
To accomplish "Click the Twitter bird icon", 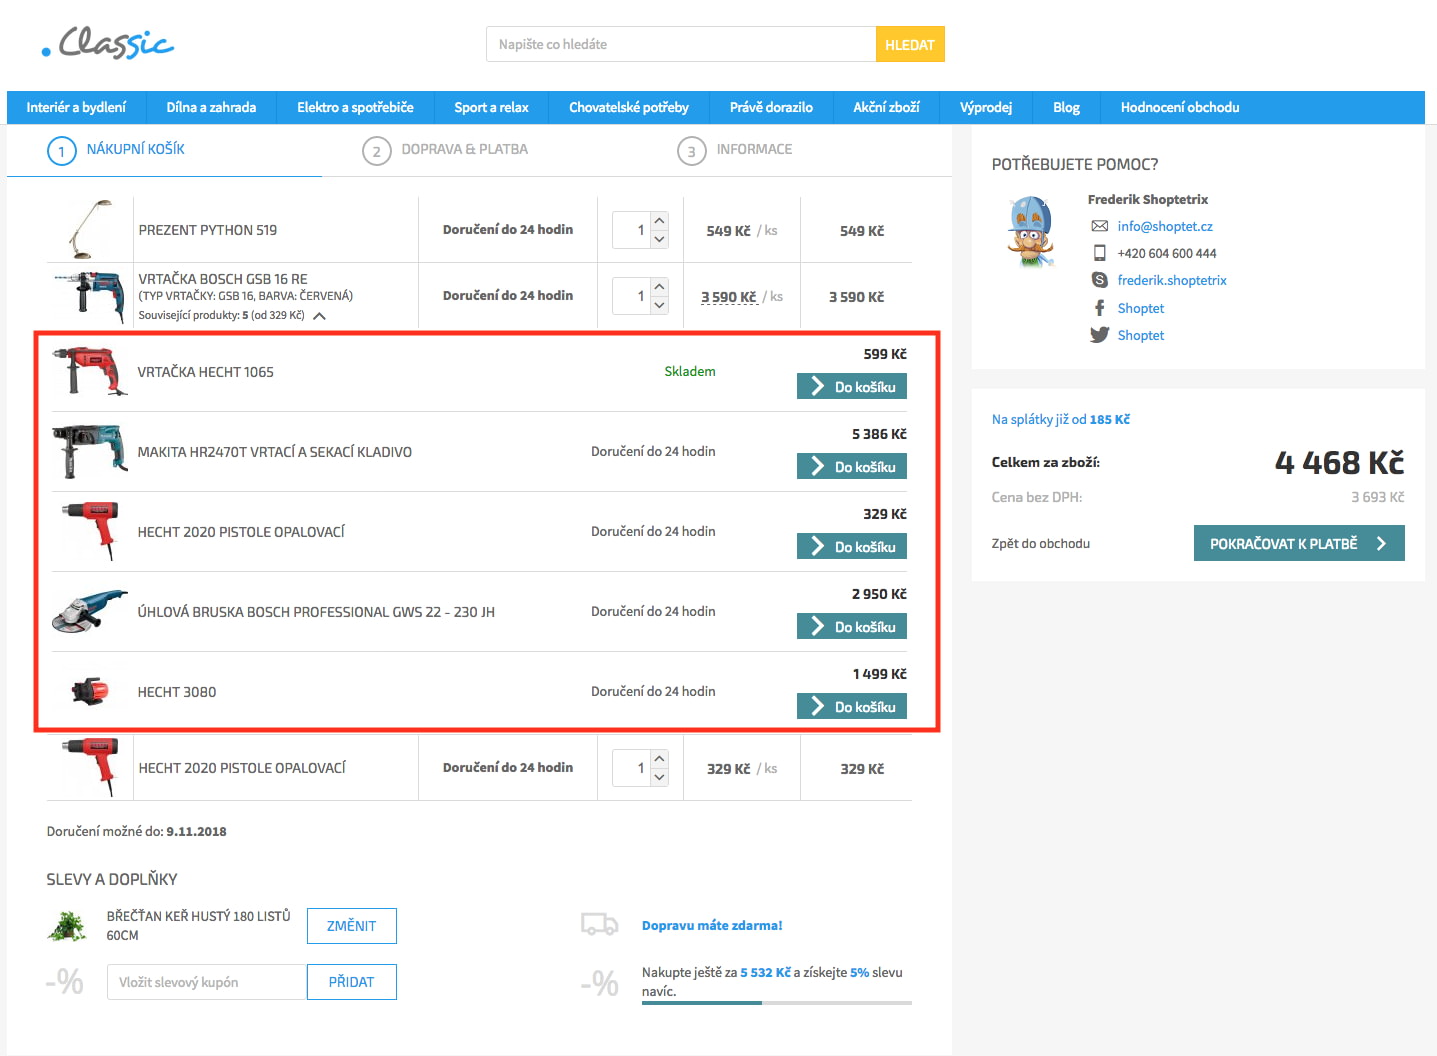I will pos(1100,335).
